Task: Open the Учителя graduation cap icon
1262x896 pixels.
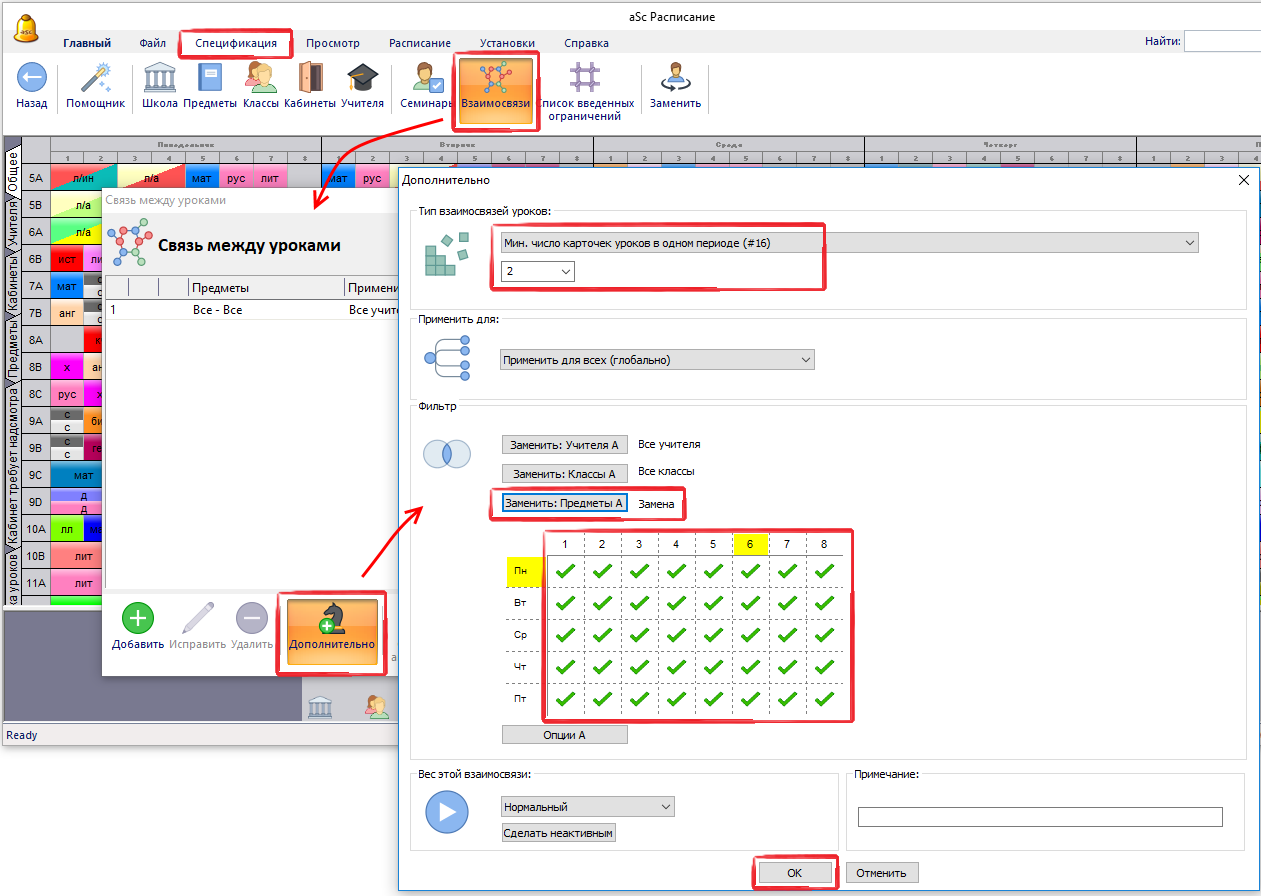Action: [x=362, y=78]
